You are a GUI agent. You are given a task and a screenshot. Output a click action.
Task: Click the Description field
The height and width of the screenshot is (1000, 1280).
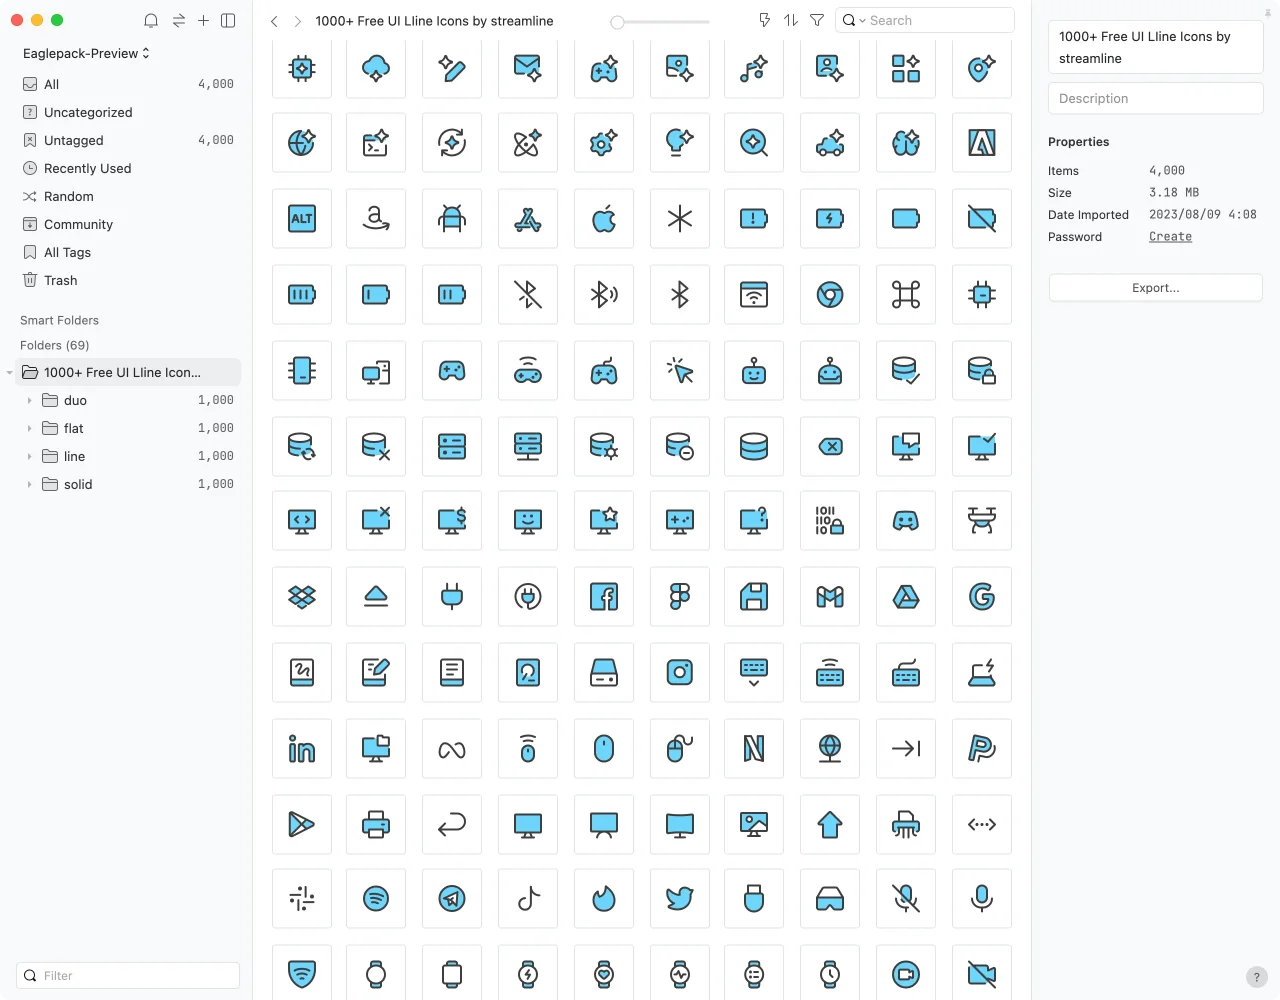tap(1156, 98)
